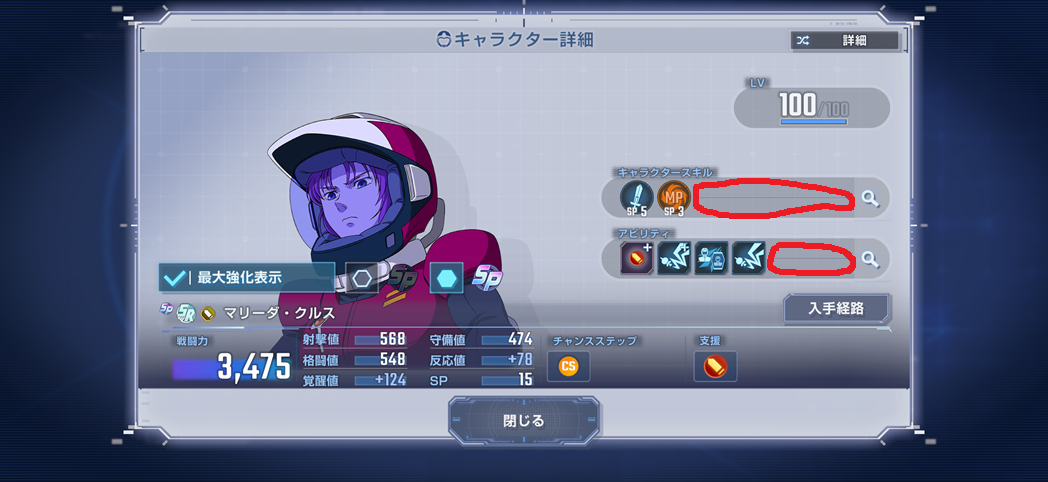Open the 入手経路 acquisition route button

[x=836, y=308]
